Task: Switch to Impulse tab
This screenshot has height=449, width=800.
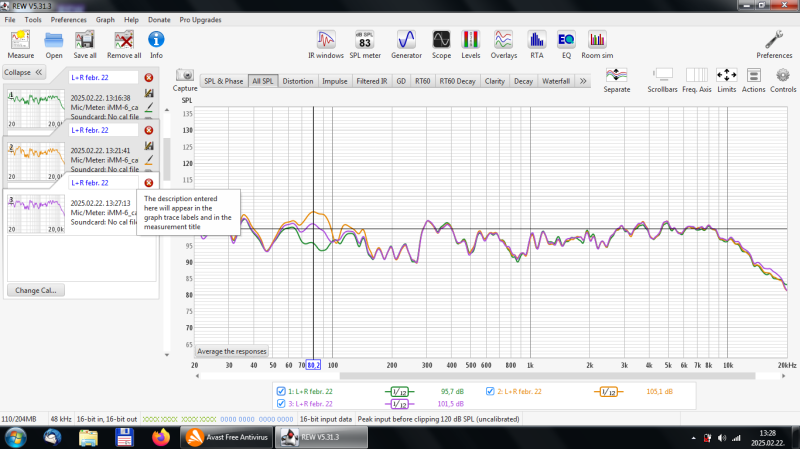Action: click(x=335, y=81)
